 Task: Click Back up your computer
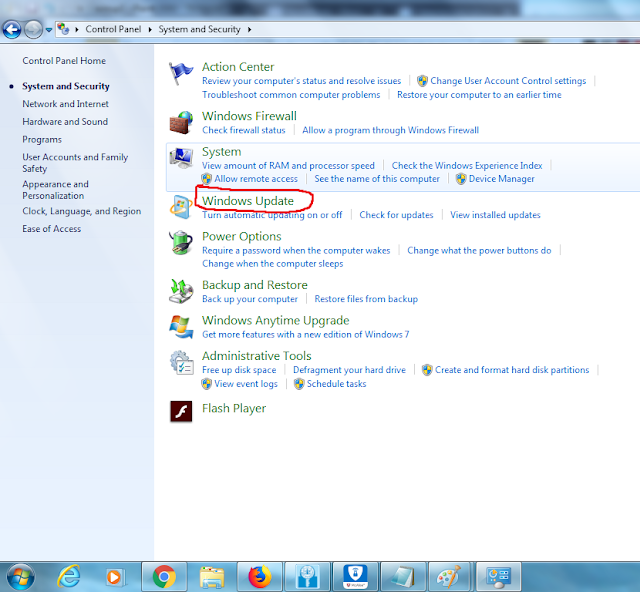pyautogui.click(x=250, y=299)
